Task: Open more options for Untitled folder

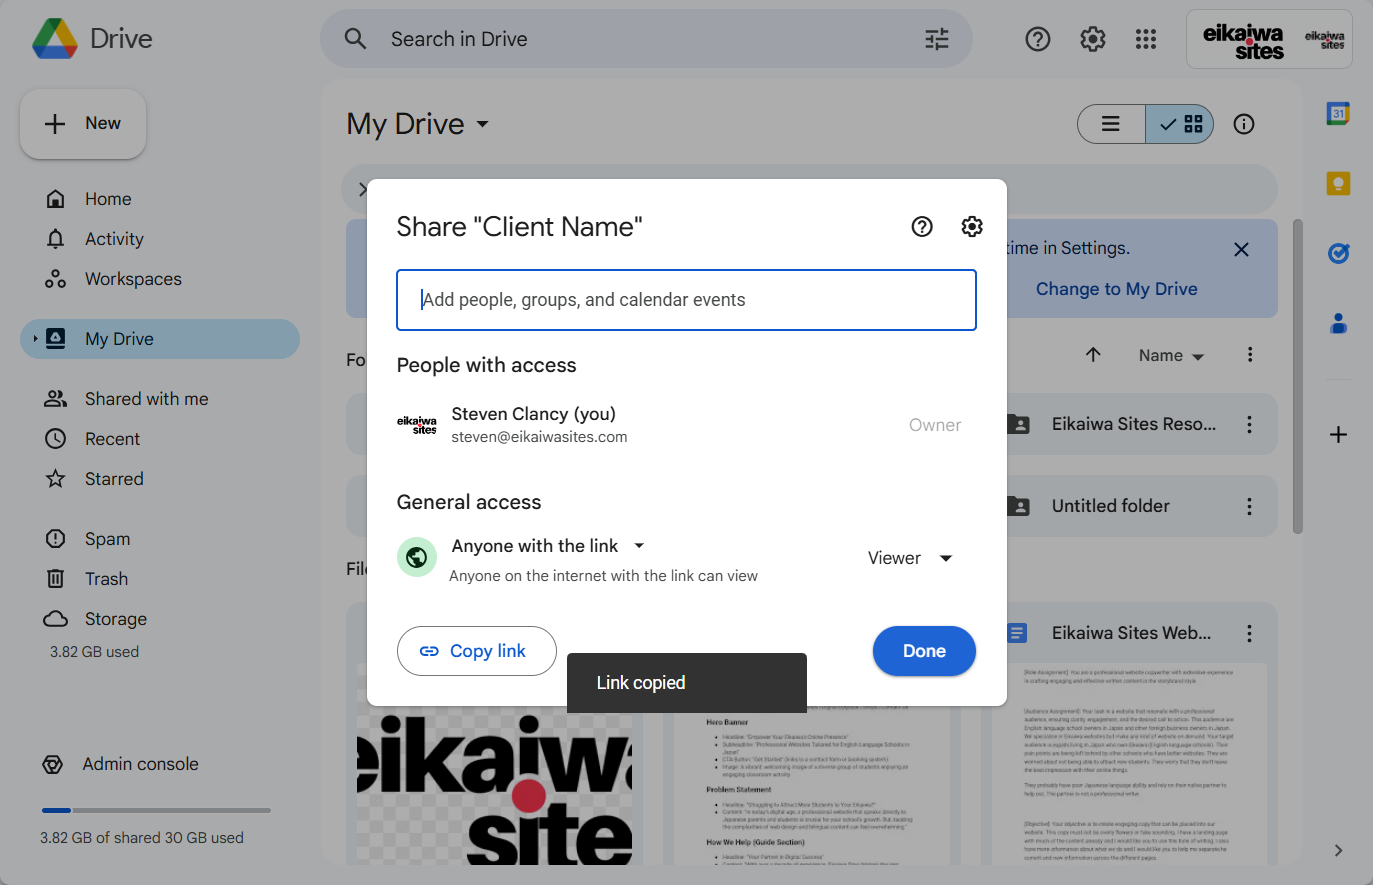Action: (1249, 507)
